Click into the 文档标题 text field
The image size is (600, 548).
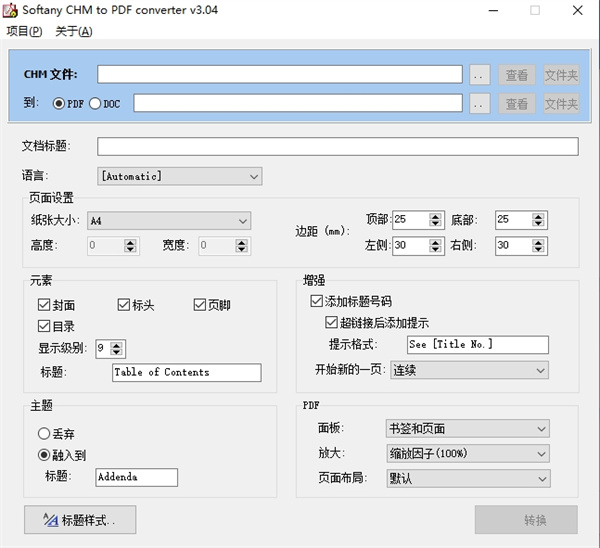coord(338,147)
